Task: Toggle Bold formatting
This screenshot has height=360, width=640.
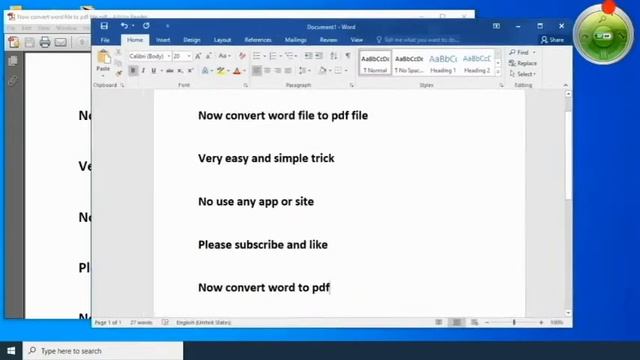Action: [133, 71]
